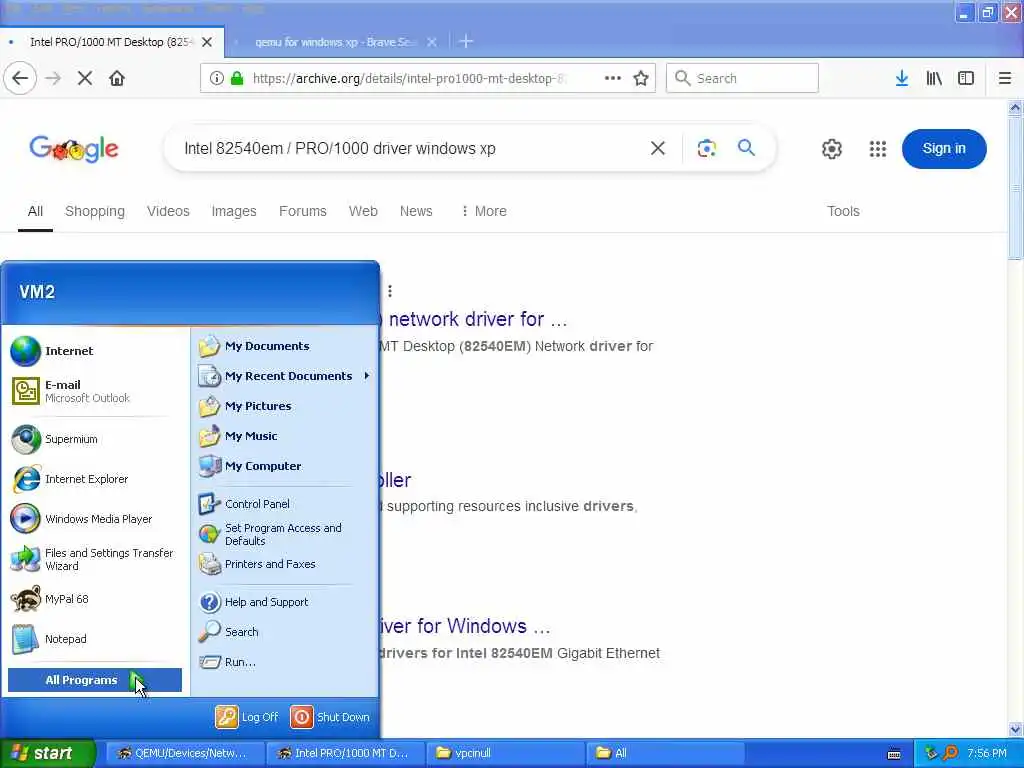Open Internet from the Start menu
1024x768 pixels.
[95, 351]
